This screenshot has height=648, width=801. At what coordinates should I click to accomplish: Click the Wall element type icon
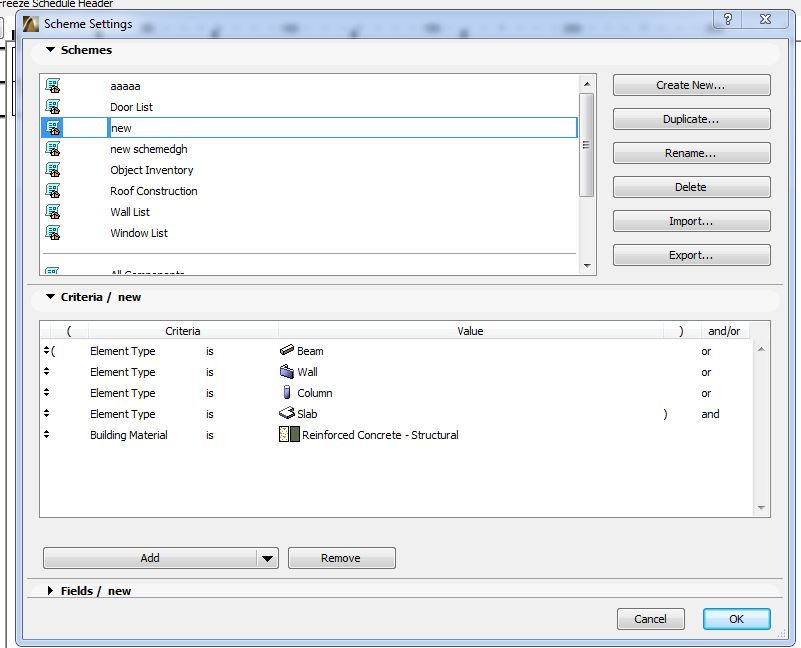287,371
